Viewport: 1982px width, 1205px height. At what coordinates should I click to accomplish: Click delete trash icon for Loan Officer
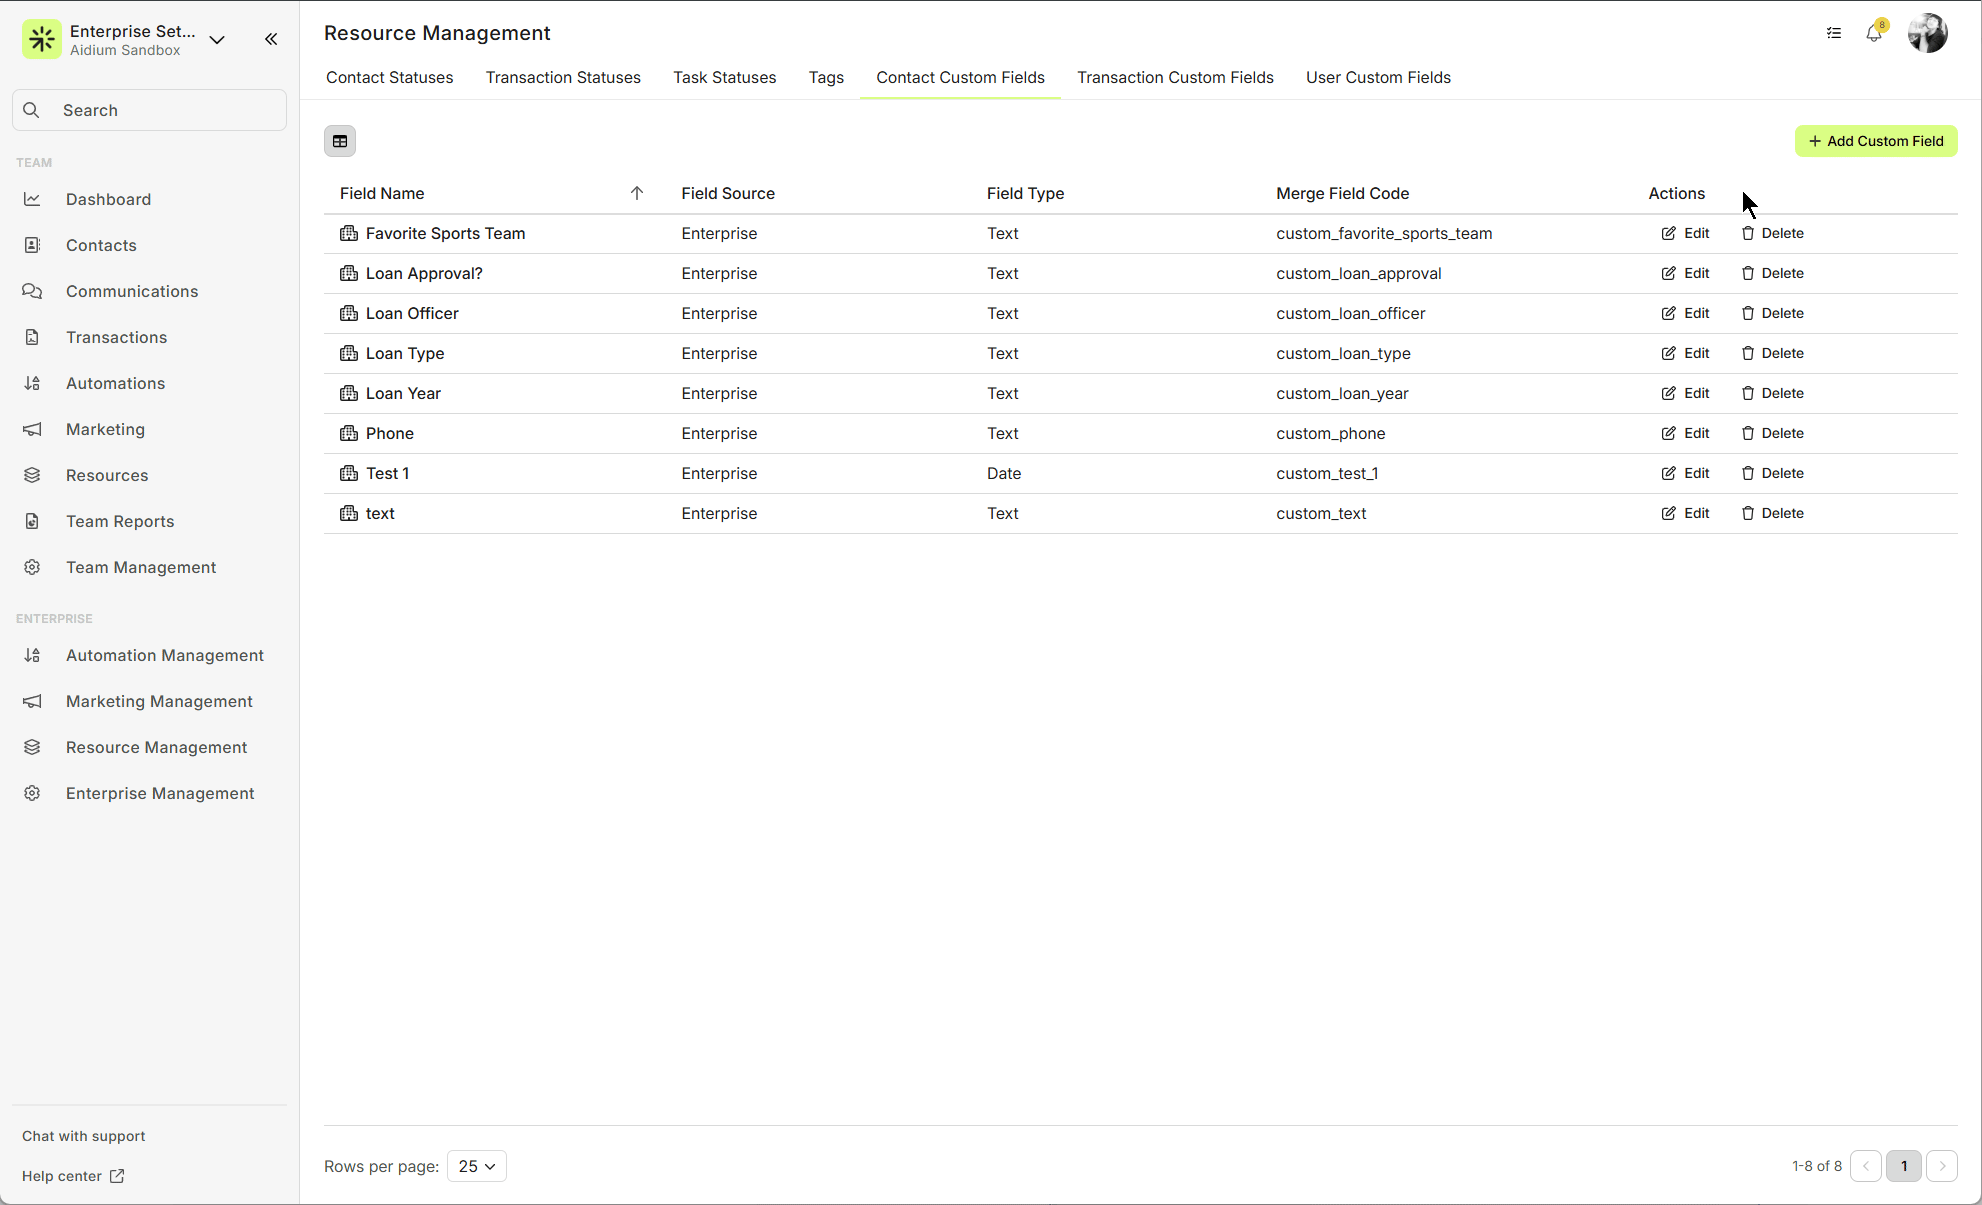coord(1748,313)
